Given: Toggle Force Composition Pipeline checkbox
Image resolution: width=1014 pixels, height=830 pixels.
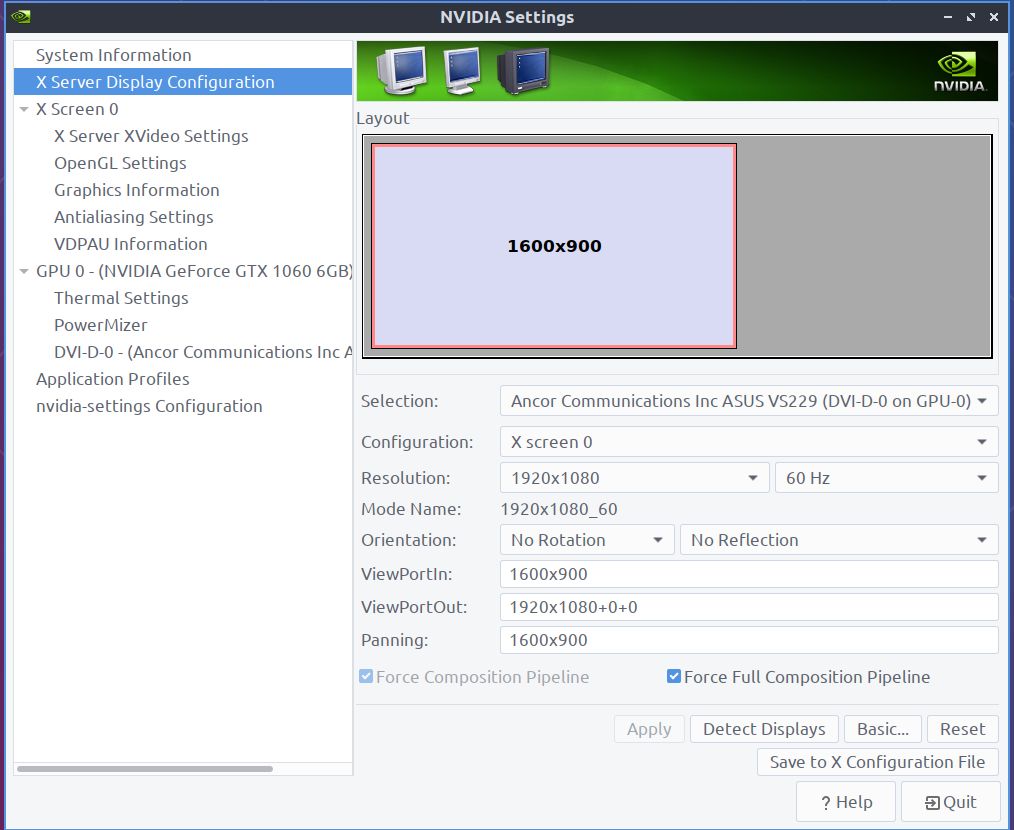Looking at the screenshot, I should pyautogui.click(x=366, y=677).
